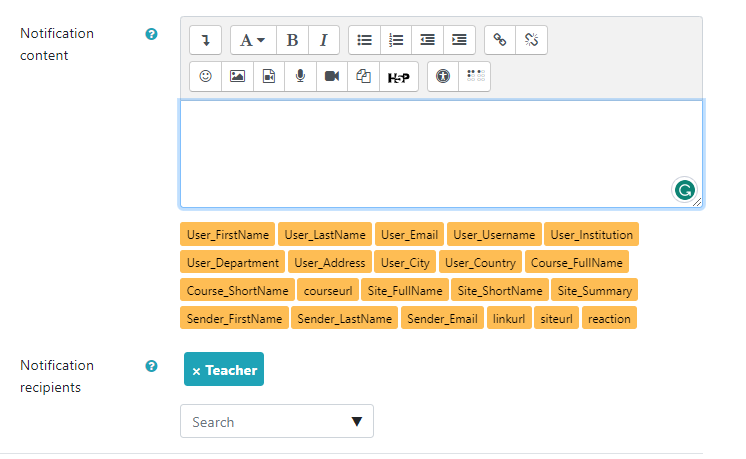Open the recipients Search dropdown
Image resolution: width=746 pixels, height=459 pixels.
pyautogui.click(x=276, y=422)
